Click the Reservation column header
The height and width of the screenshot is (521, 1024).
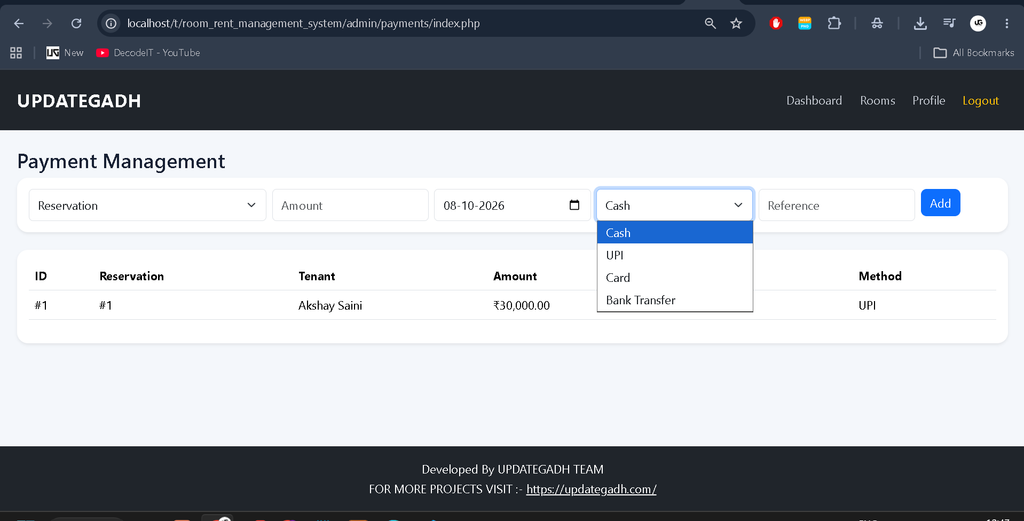click(131, 276)
